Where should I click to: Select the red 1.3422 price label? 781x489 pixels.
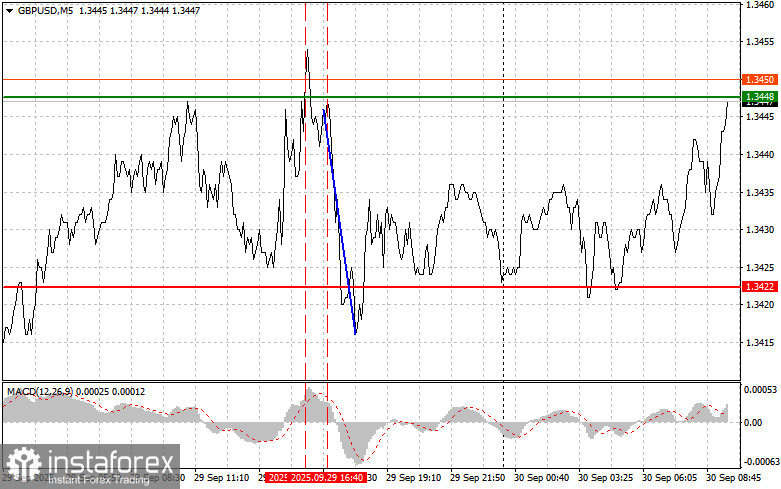pos(759,287)
